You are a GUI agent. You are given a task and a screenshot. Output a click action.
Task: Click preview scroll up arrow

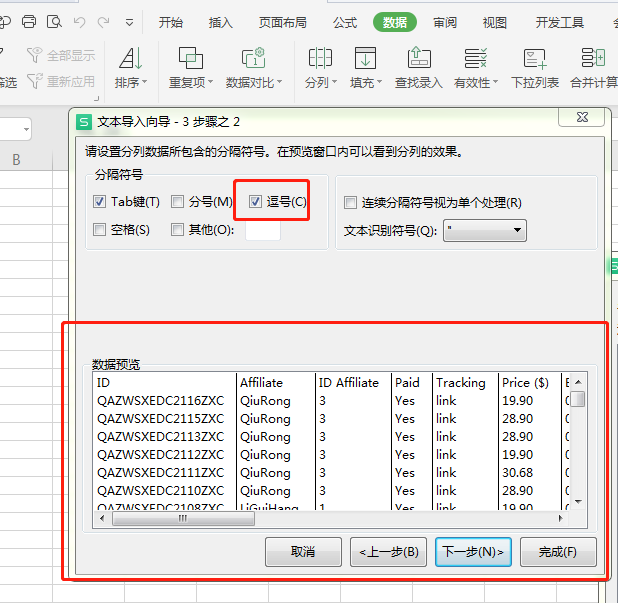[x=578, y=382]
